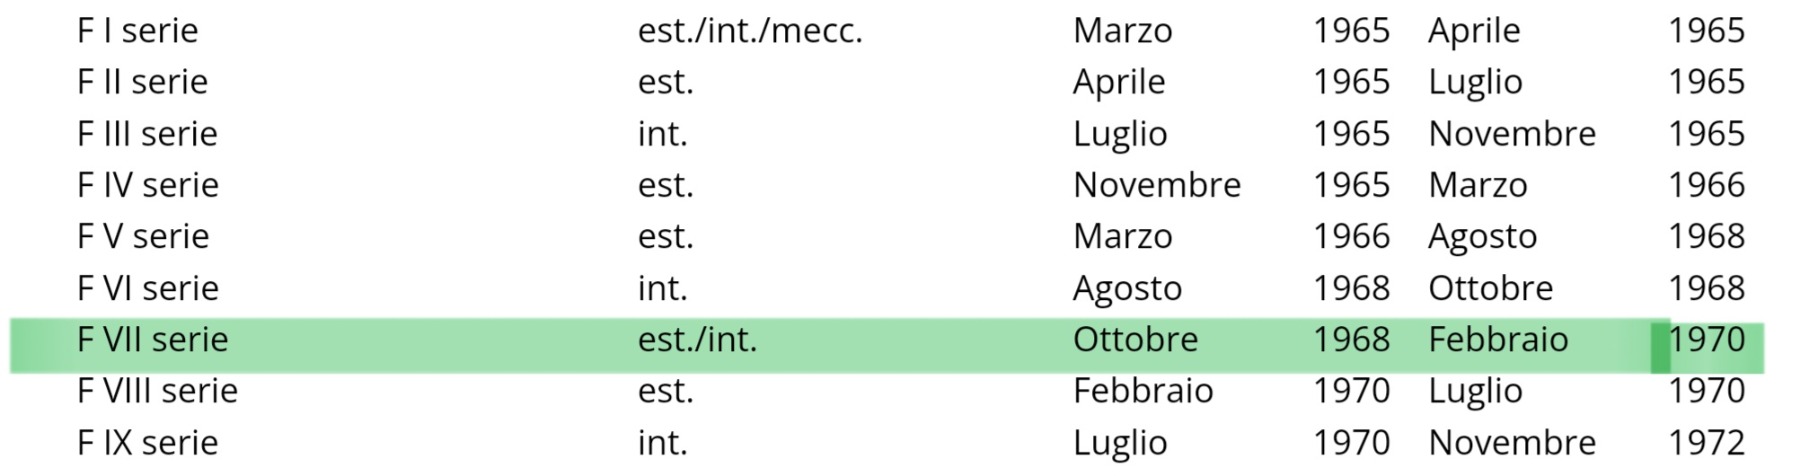Click Agosto end month of F V serie
Screen dimensions: 1800x476
(x=1482, y=238)
